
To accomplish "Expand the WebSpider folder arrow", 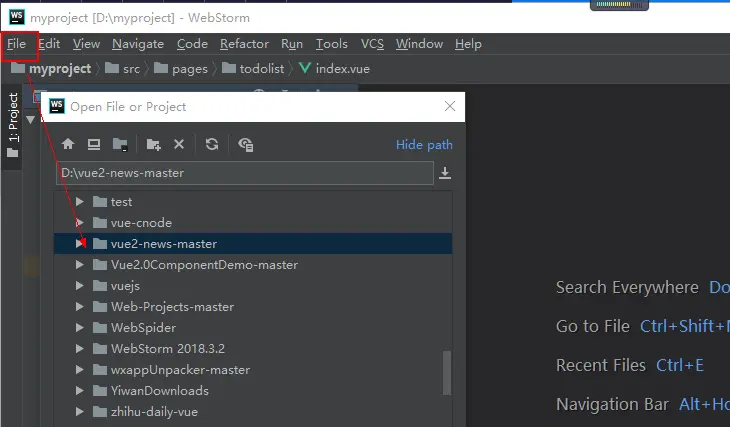I will tap(80, 327).
